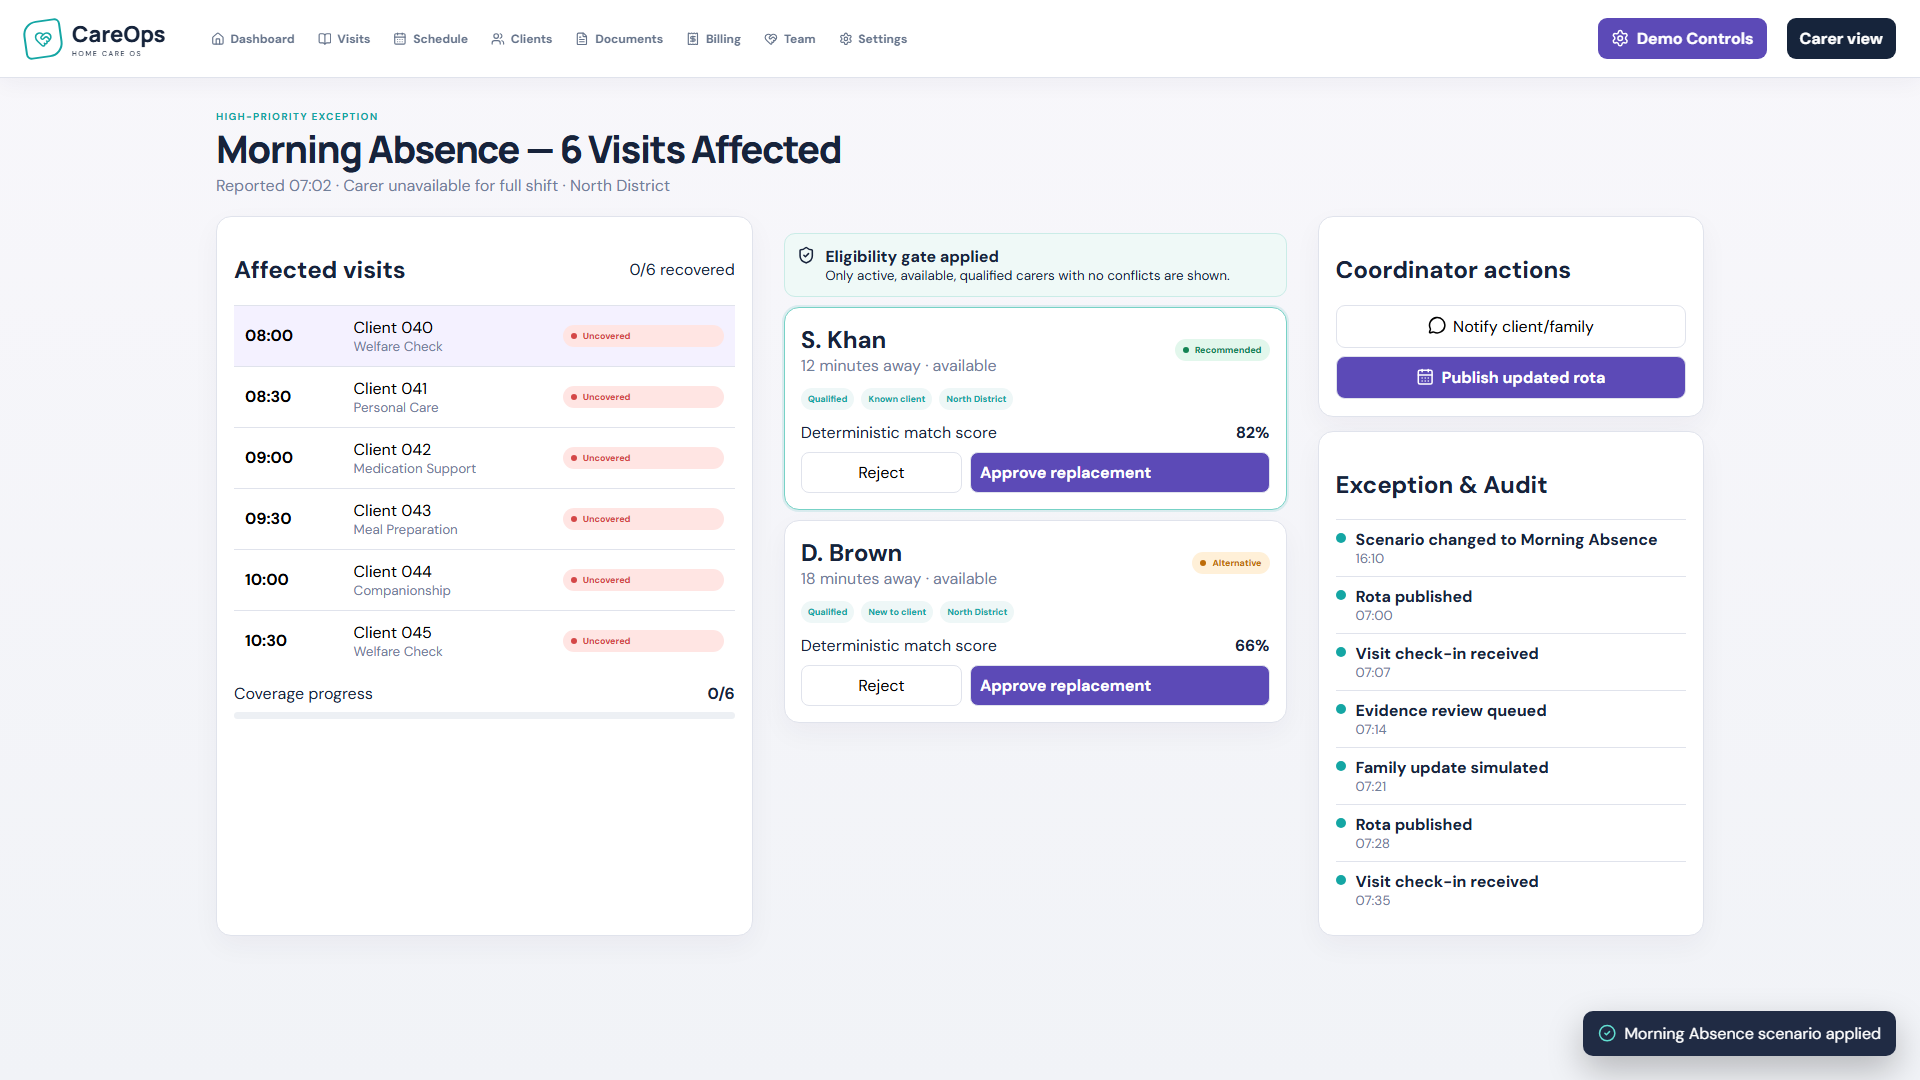The image size is (1920, 1080).
Task: Click the Clients people icon
Action: [498, 39]
